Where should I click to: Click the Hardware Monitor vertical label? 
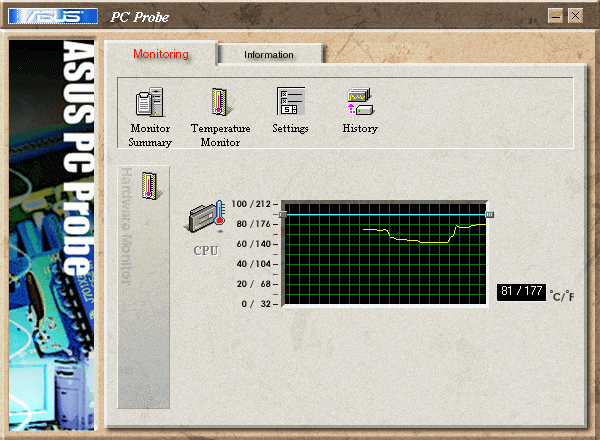pyautogui.click(x=127, y=226)
